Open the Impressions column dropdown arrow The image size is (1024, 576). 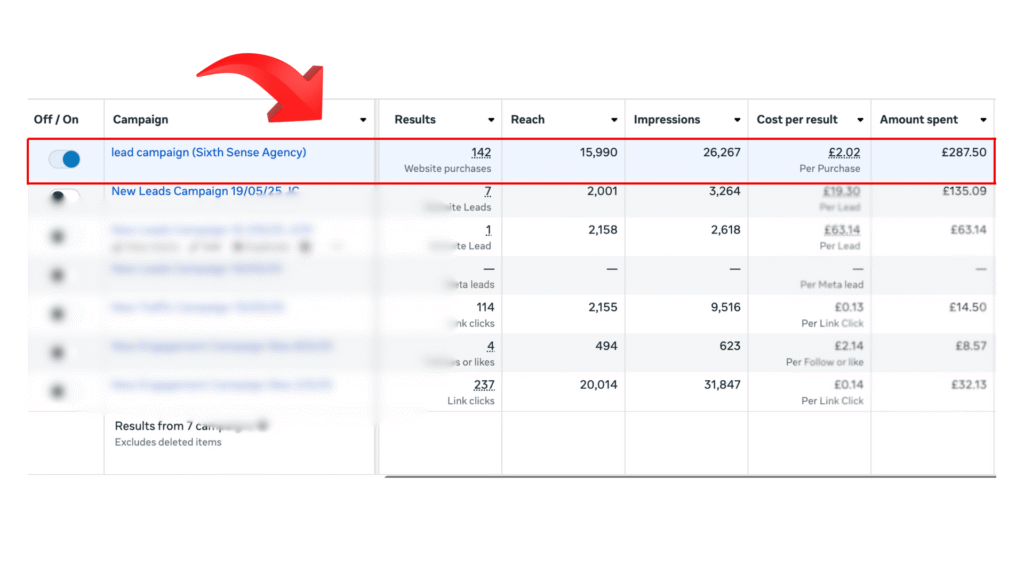click(x=737, y=120)
